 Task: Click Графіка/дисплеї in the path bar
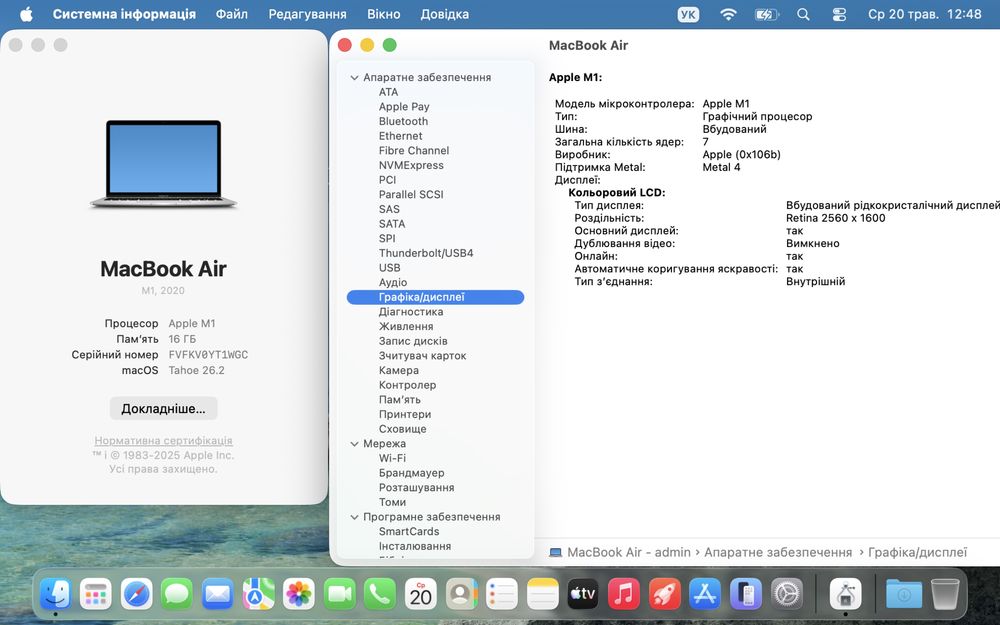click(x=917, y=552)
